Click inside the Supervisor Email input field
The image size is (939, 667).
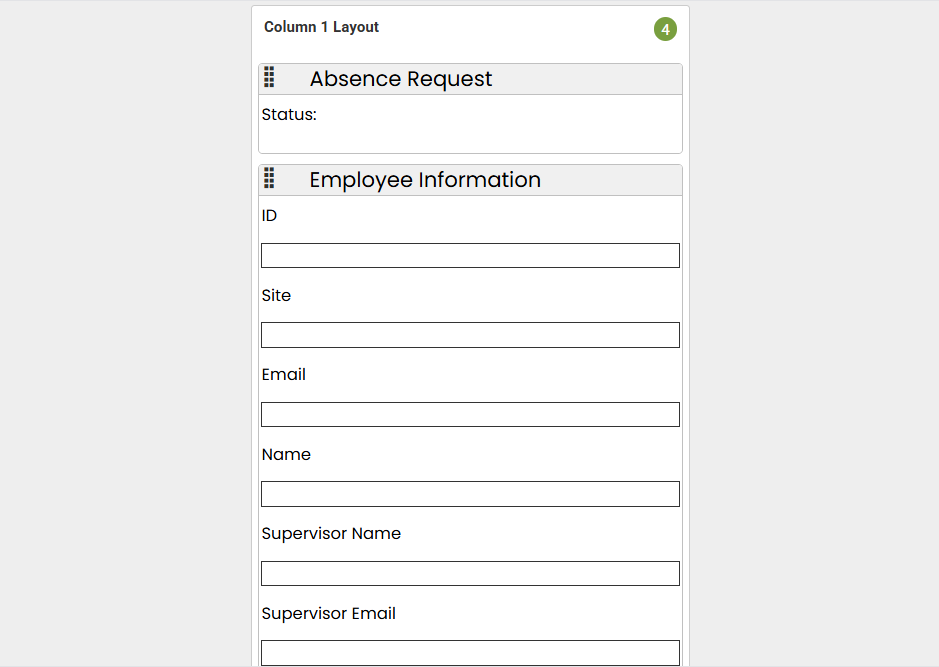pos(469,652)
